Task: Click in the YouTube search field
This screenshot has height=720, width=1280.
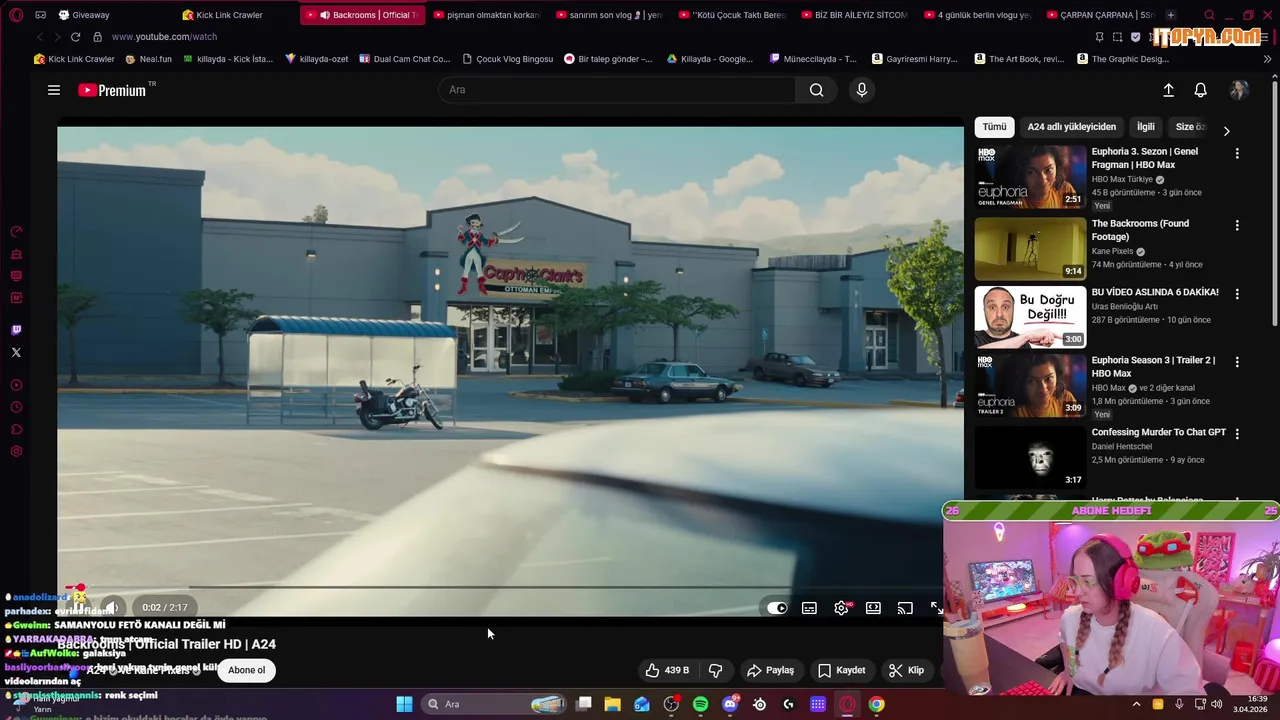Action: (x=617, y=90)
